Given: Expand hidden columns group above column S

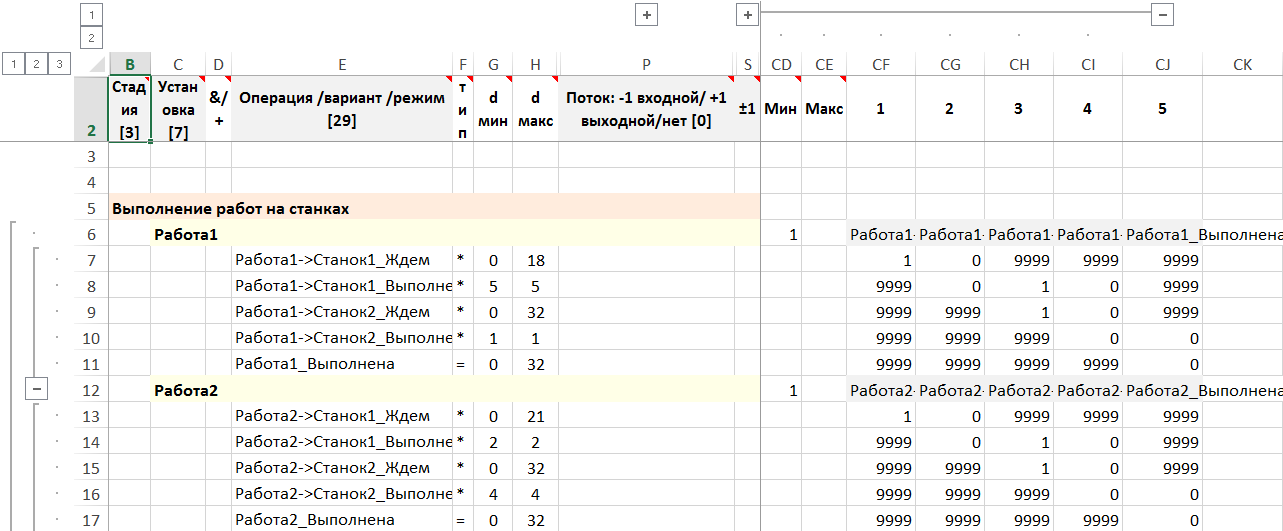Looking at the screenshot, I should tap(746, 15).
